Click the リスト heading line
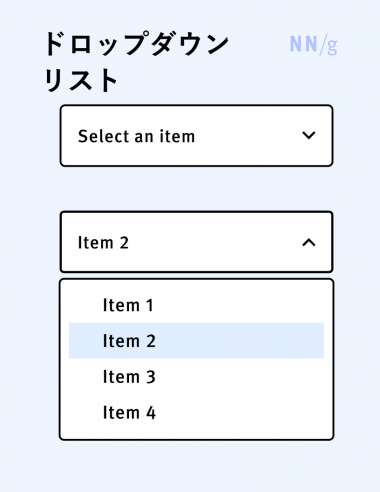The image size is (380, 492). coord(81,80)
